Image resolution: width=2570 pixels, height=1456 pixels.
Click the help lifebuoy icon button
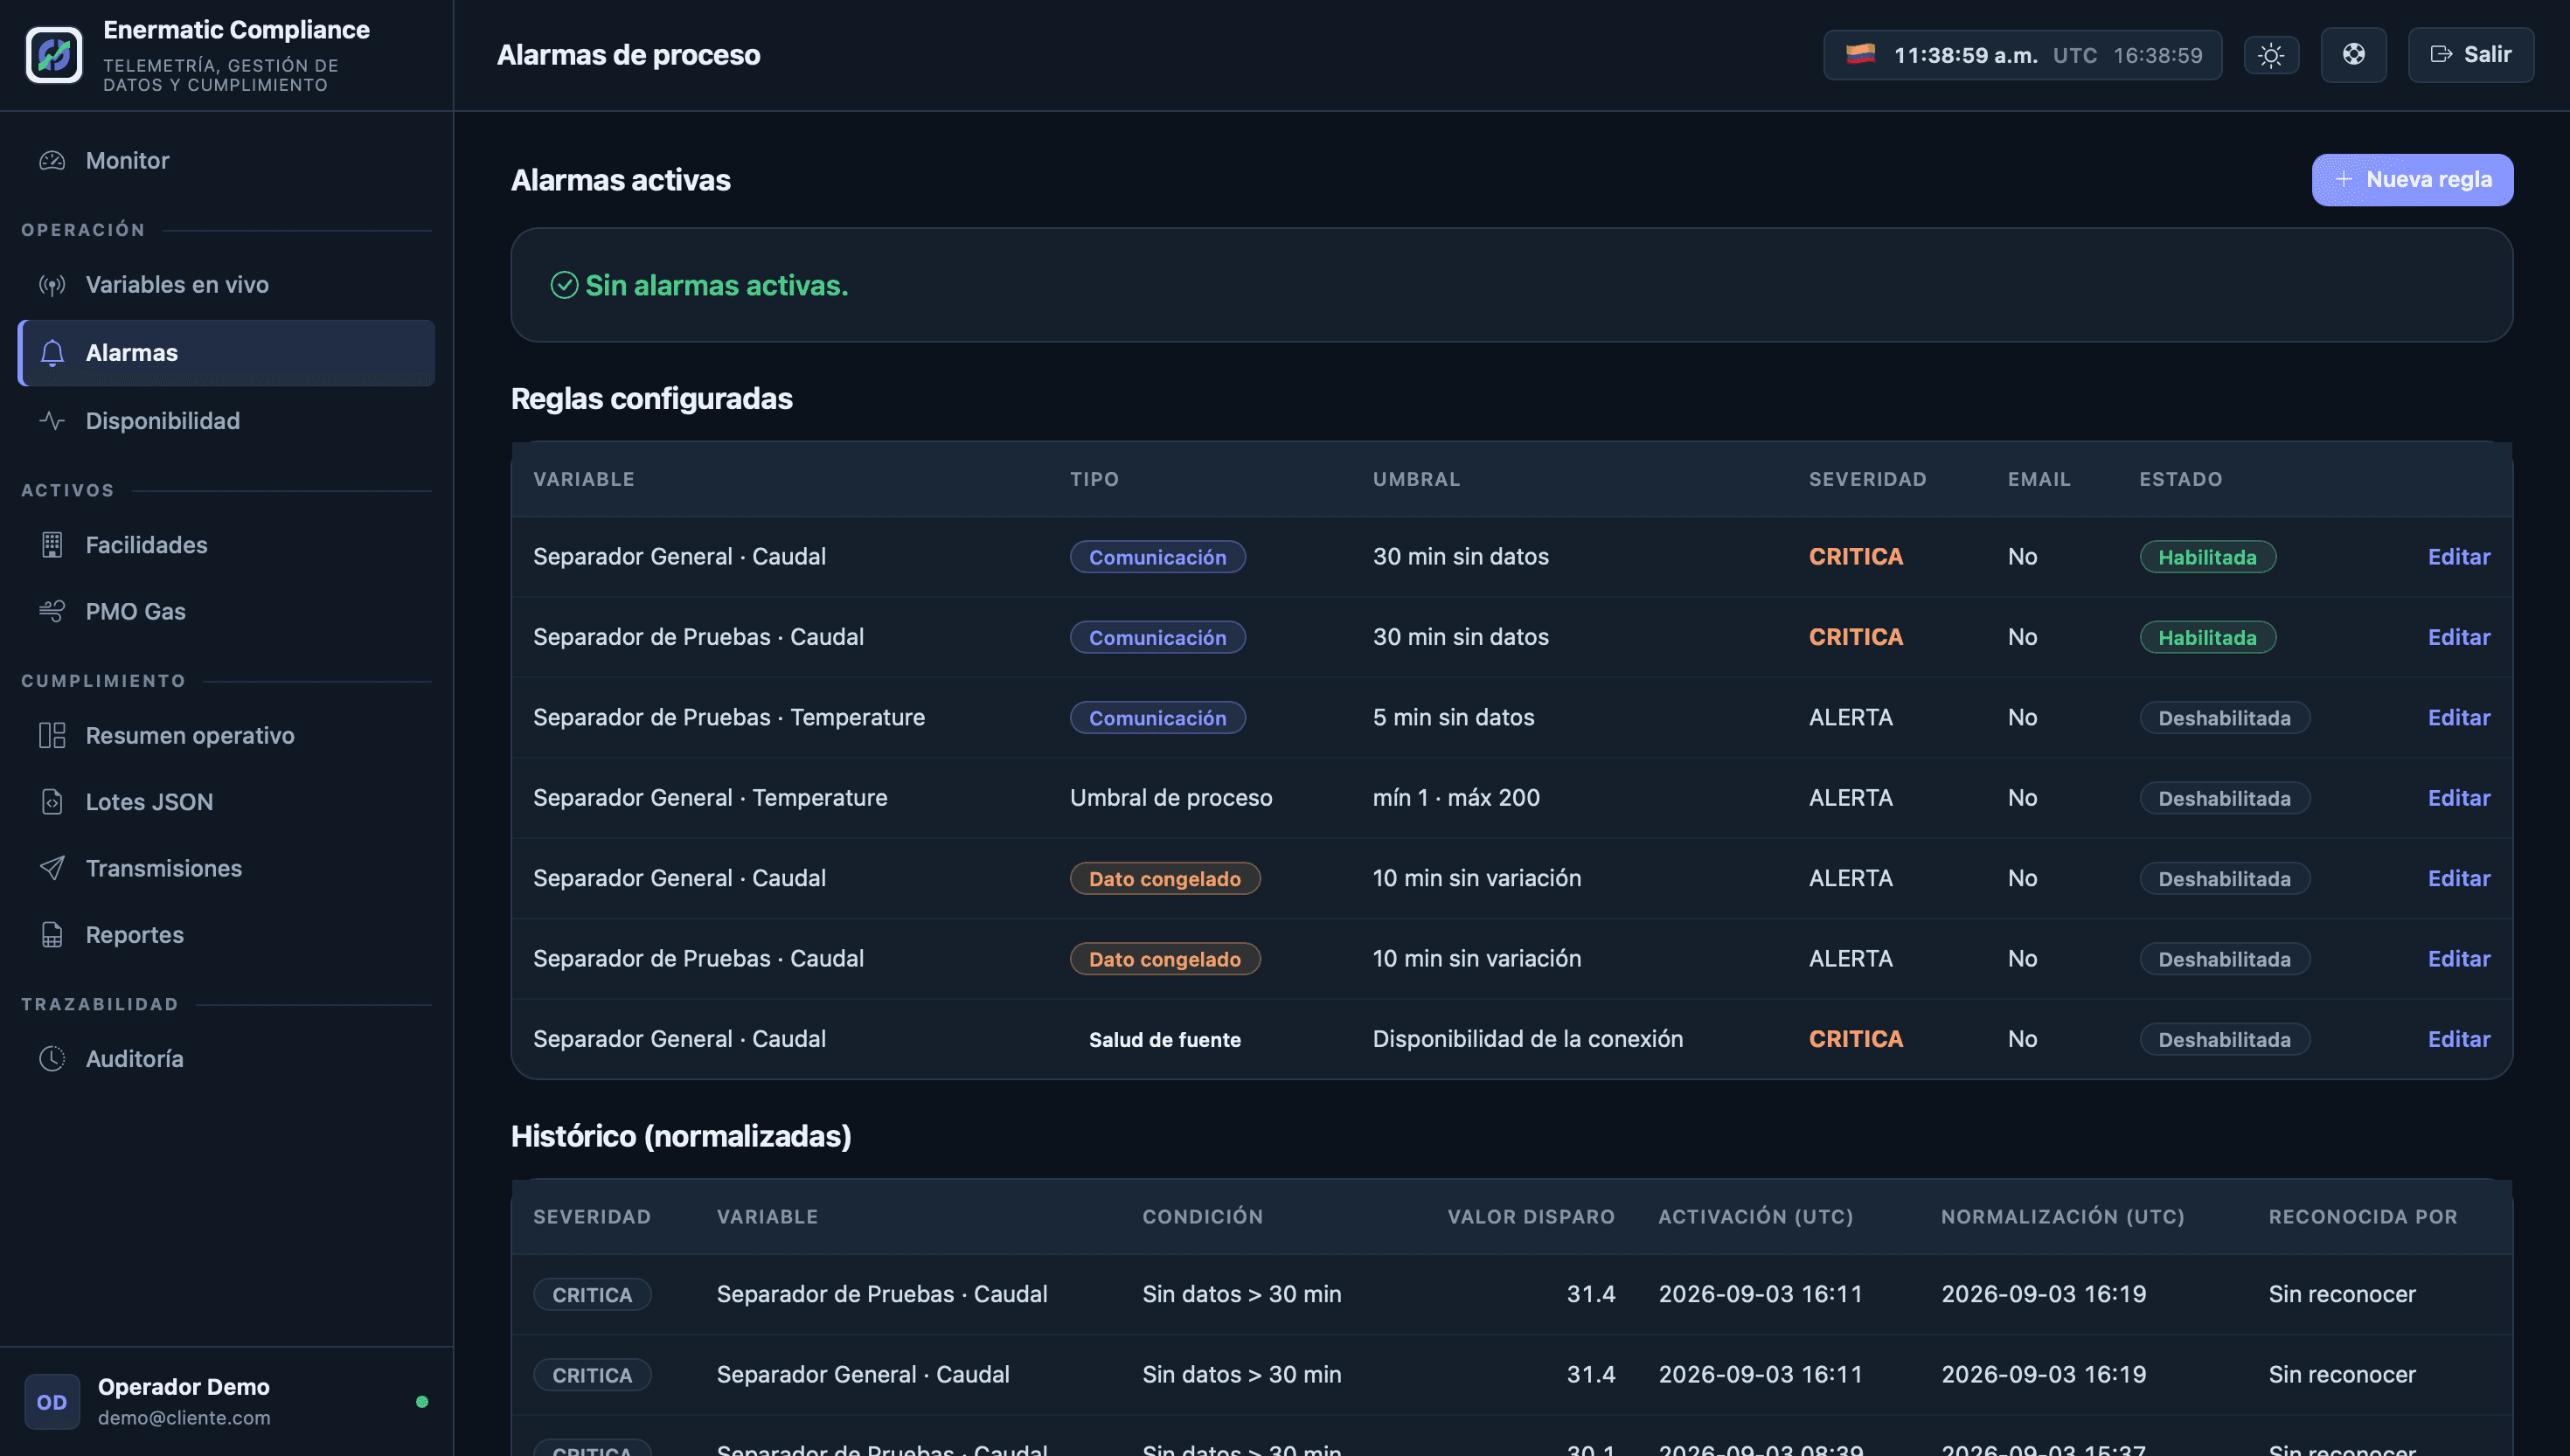click(2353, 55)
